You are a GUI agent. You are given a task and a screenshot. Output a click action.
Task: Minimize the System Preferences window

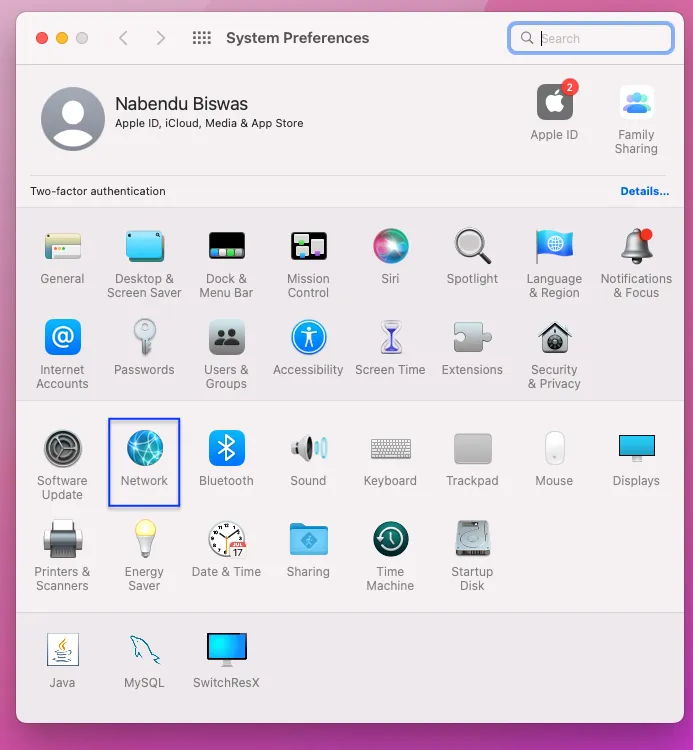tap(62, 38)
